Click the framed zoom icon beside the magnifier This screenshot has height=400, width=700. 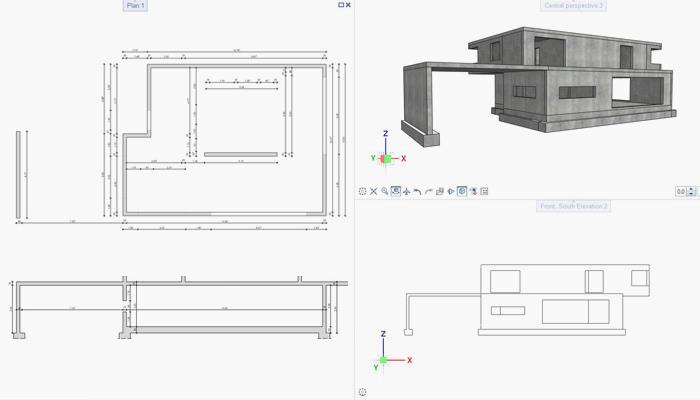pyautogui.click(x=396, y=191)
